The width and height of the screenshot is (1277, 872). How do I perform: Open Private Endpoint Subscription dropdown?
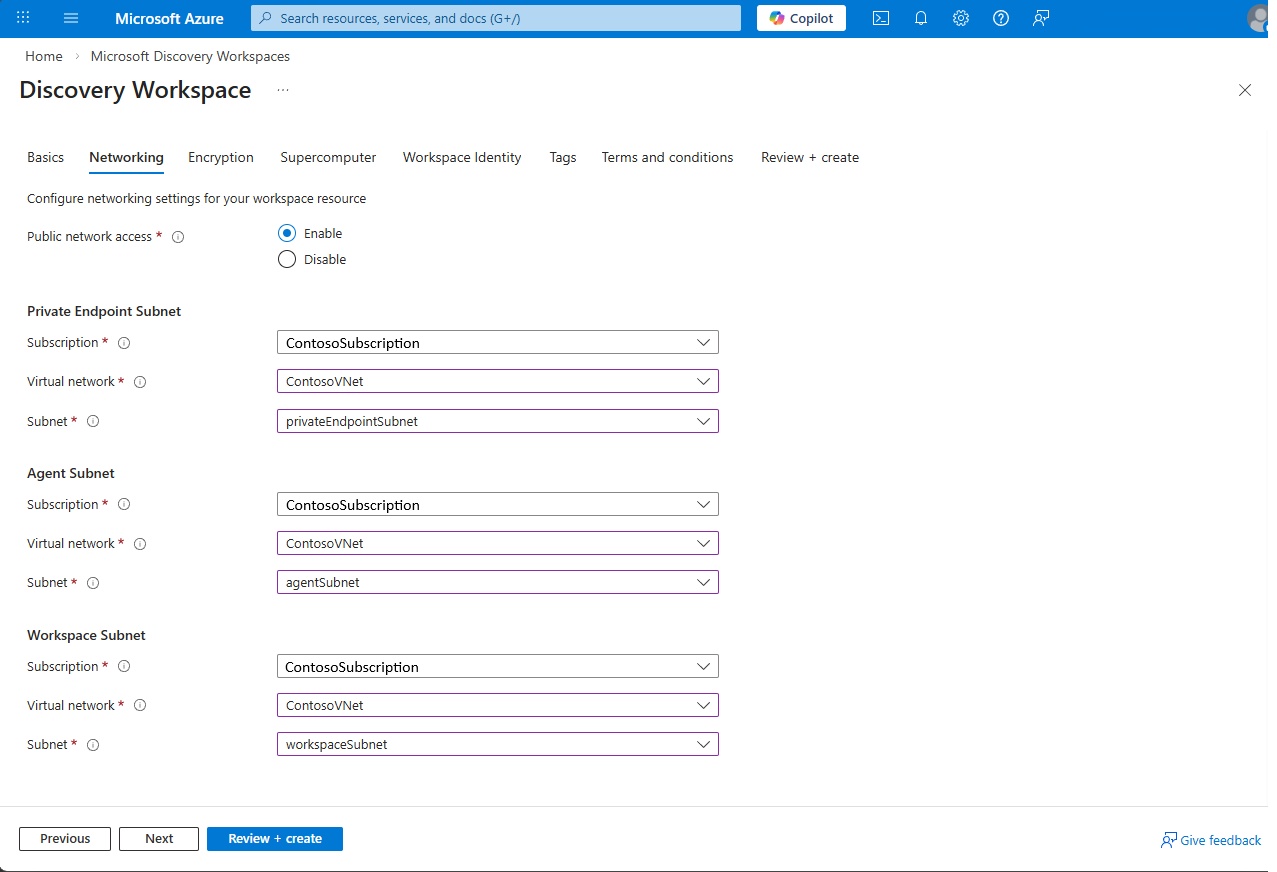coord(498,342)
